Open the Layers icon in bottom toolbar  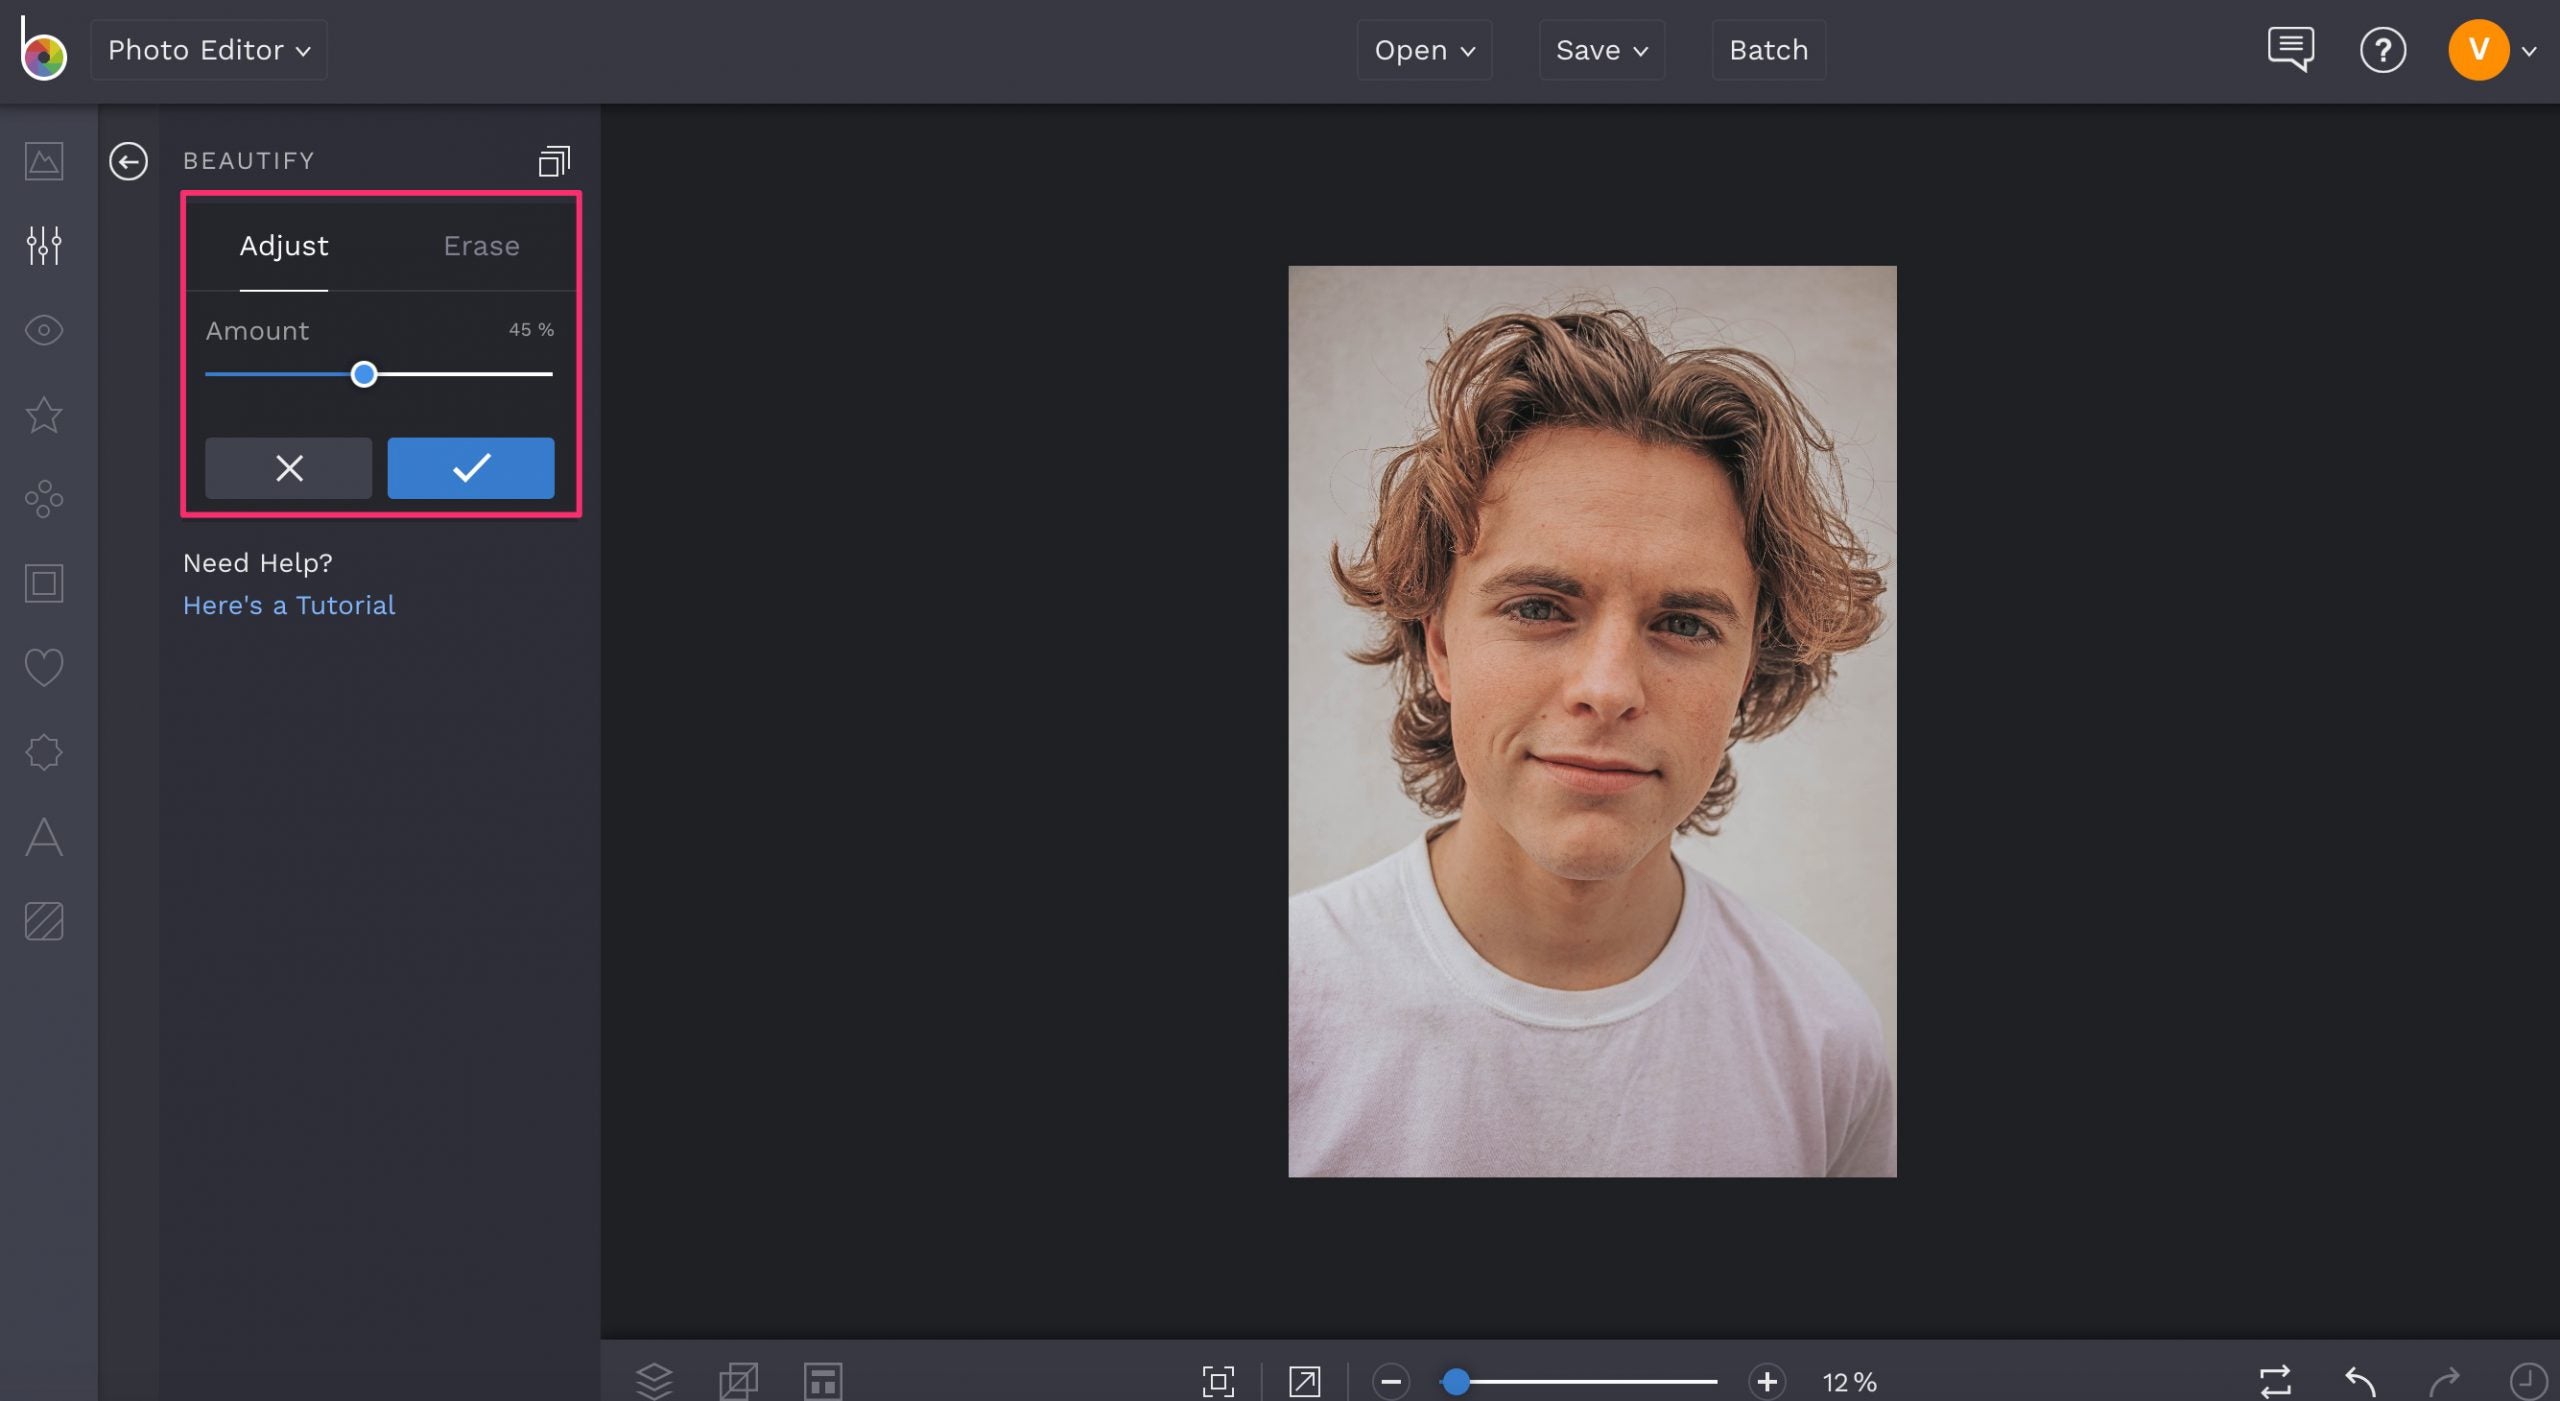655,1381
